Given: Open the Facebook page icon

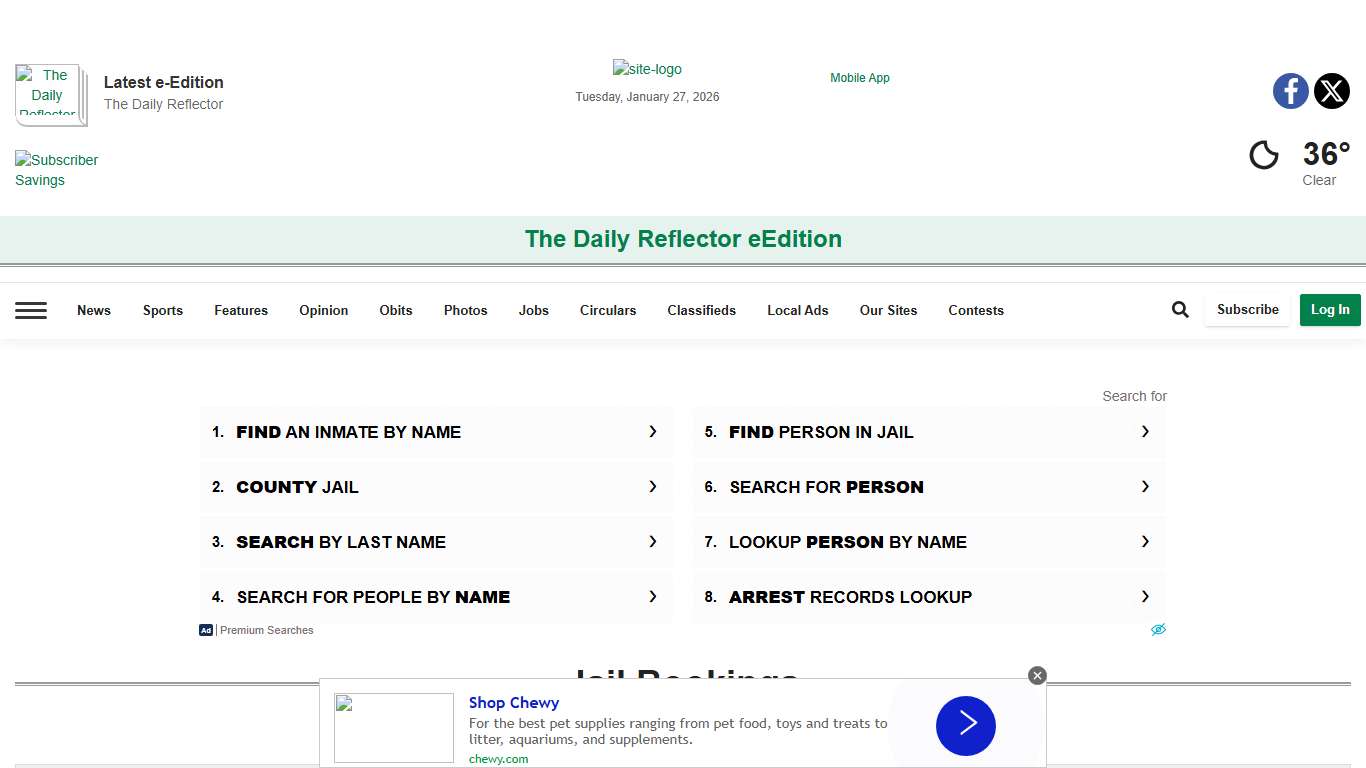Looking at the screenshot, I should [x=1290, y=91].
